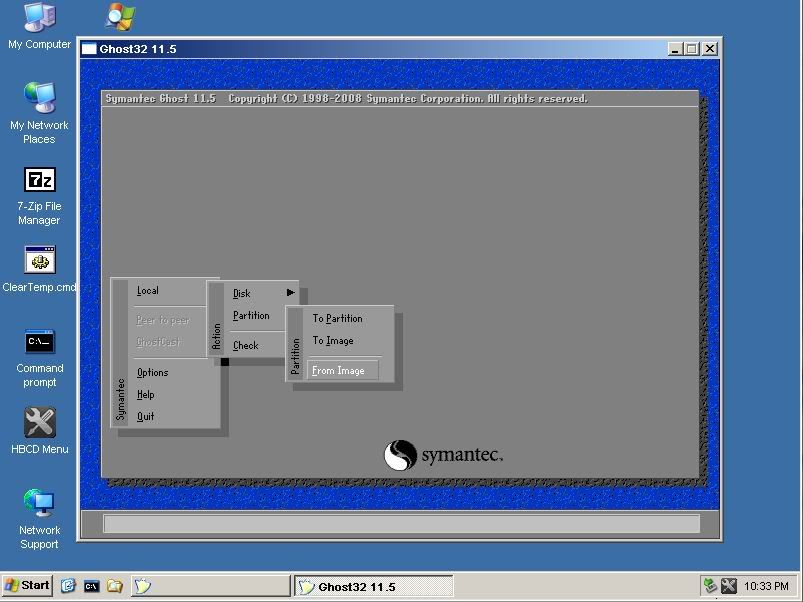
Task: Open the My Computer desktop icon
Action: 39,27
